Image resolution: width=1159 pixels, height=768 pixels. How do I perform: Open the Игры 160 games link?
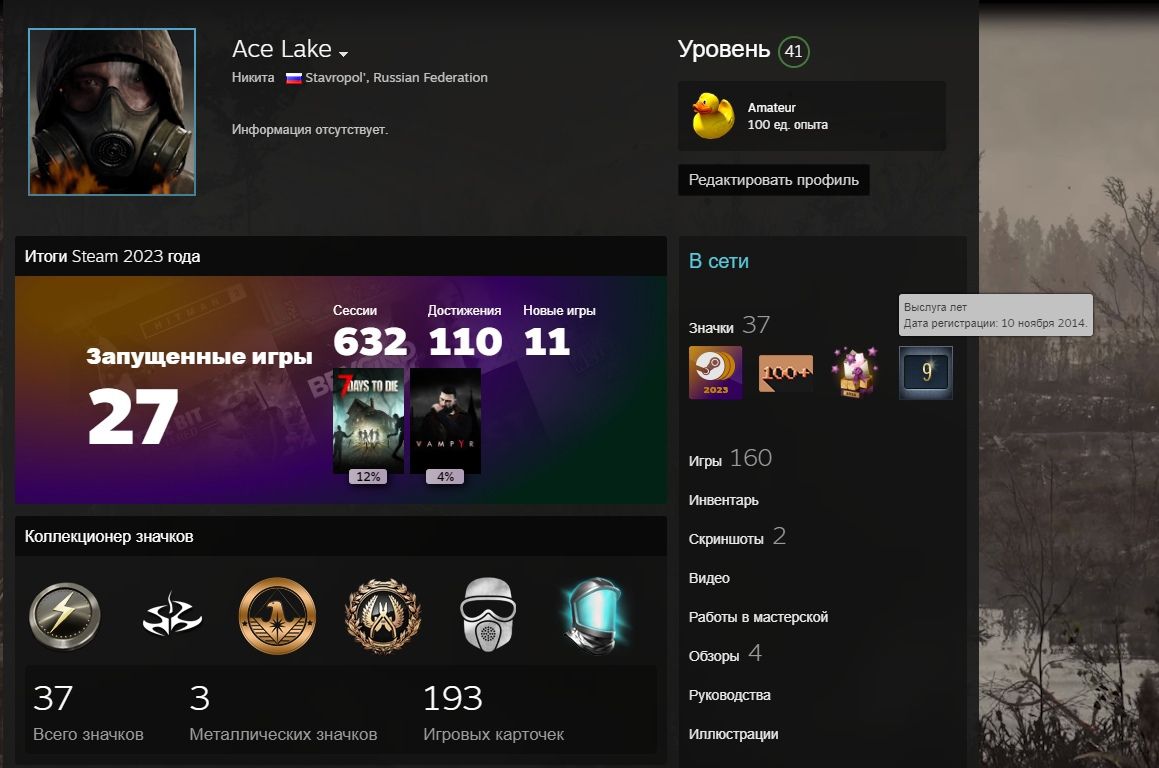pos(730,459)
